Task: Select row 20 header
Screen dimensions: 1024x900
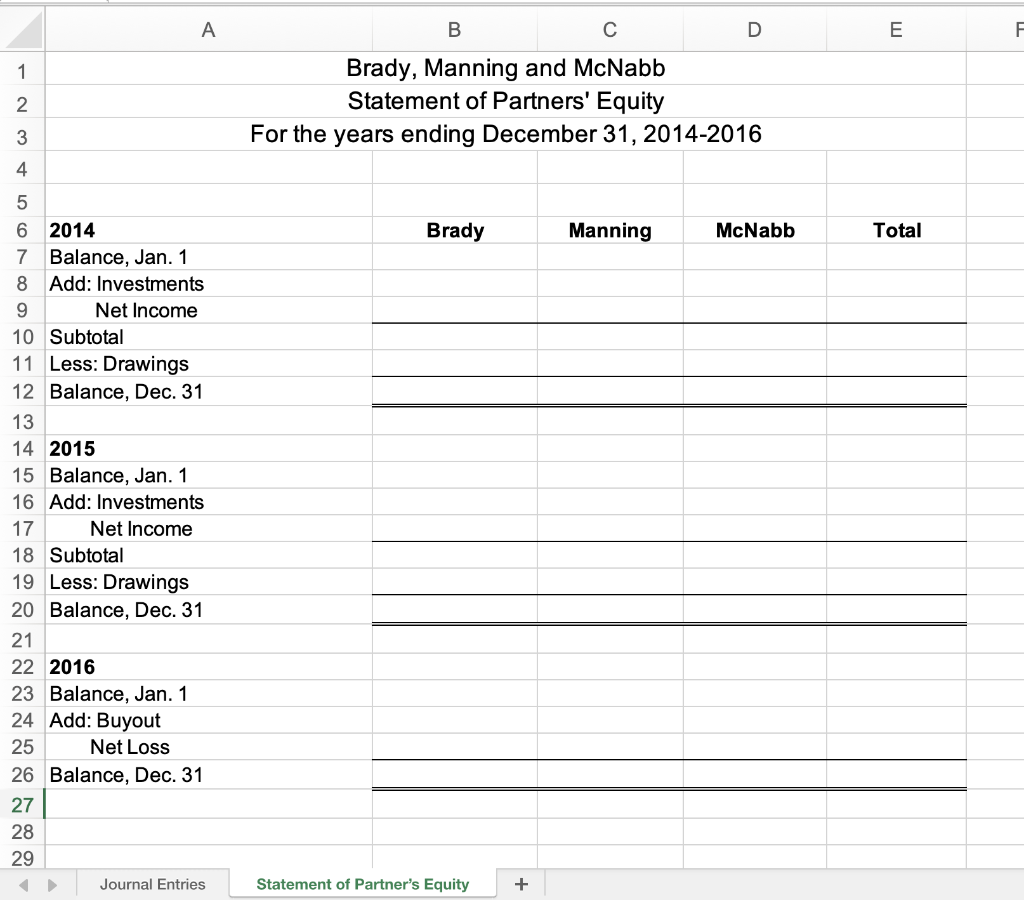Action: pyautogui.click(x=22, y=609)
